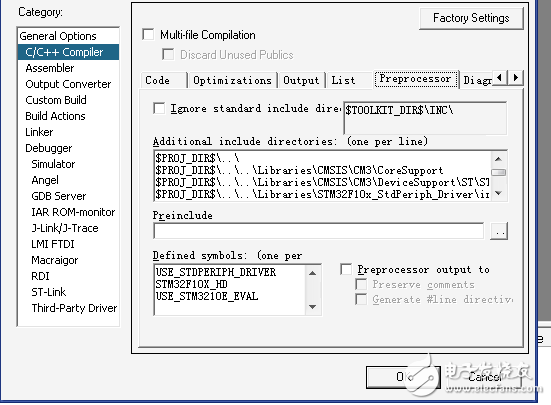
Task: Open the Preinclude file browse button
Action: pos(499,231)
